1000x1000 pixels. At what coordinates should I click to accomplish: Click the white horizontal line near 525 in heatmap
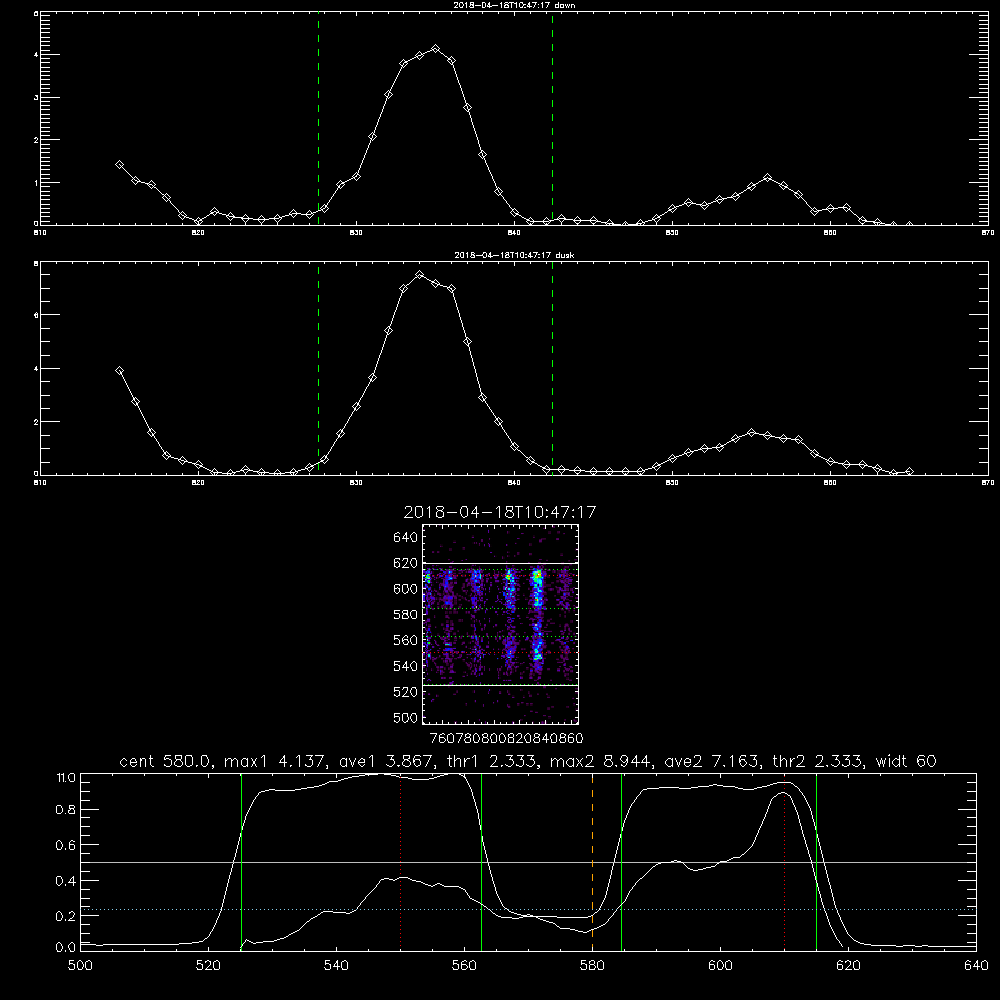pyautogui.click(x=501, y=686)
